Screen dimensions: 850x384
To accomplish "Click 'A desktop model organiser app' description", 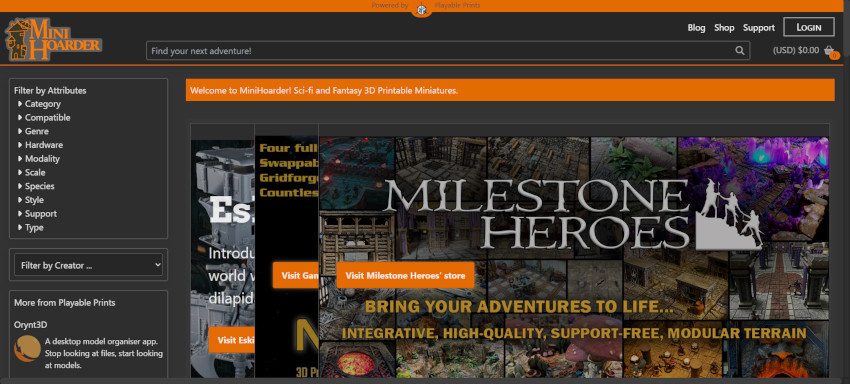I will pyautogui.click(x=104, y=354).
